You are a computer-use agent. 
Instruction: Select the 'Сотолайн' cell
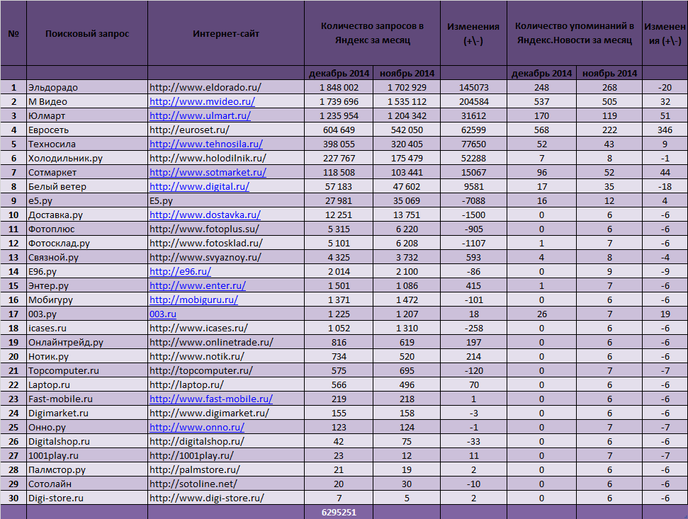[x=87, y=484]
